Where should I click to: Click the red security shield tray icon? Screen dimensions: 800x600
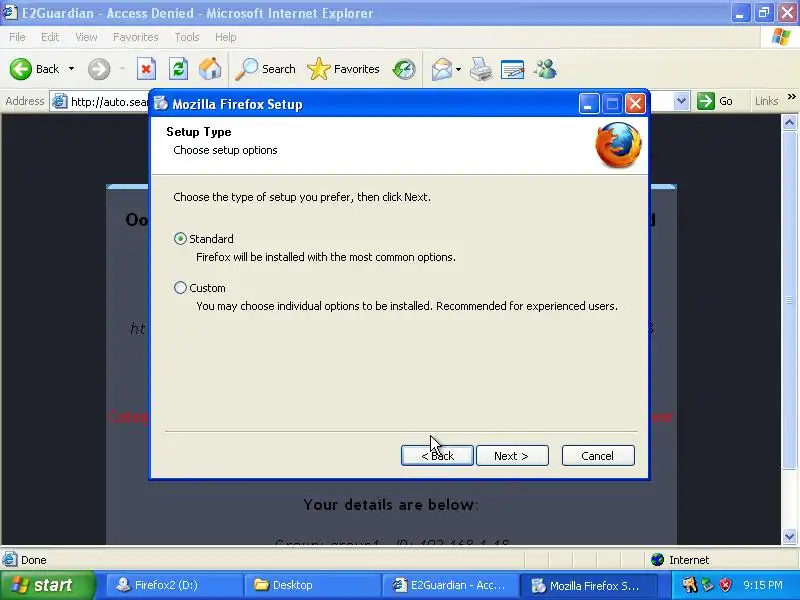tap(725, 585)
